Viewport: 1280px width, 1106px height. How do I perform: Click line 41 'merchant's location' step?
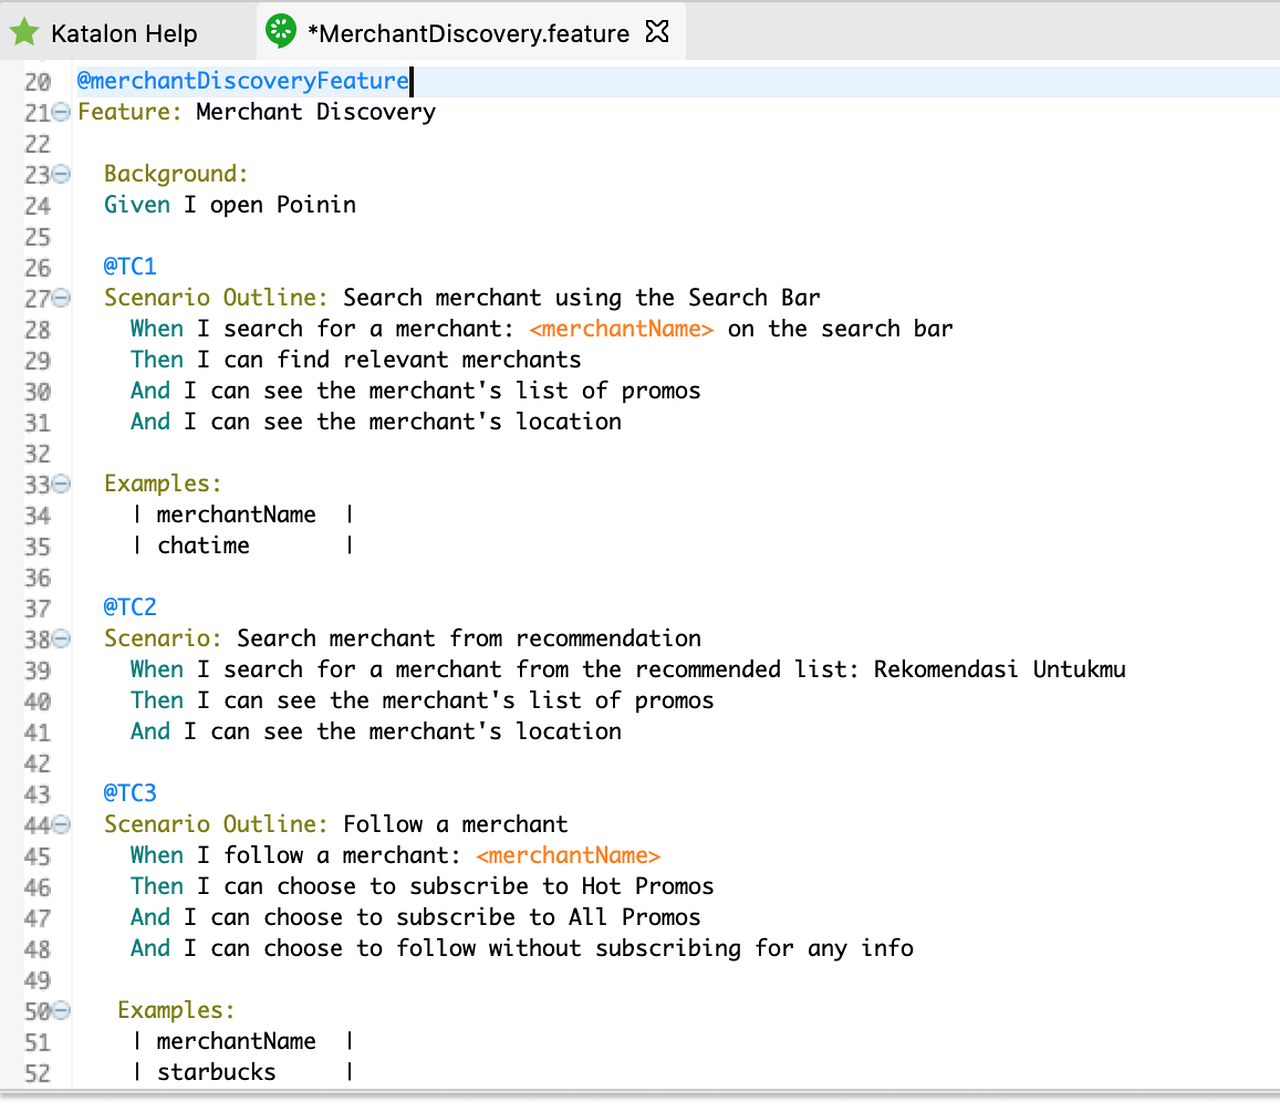coord(376,732)
